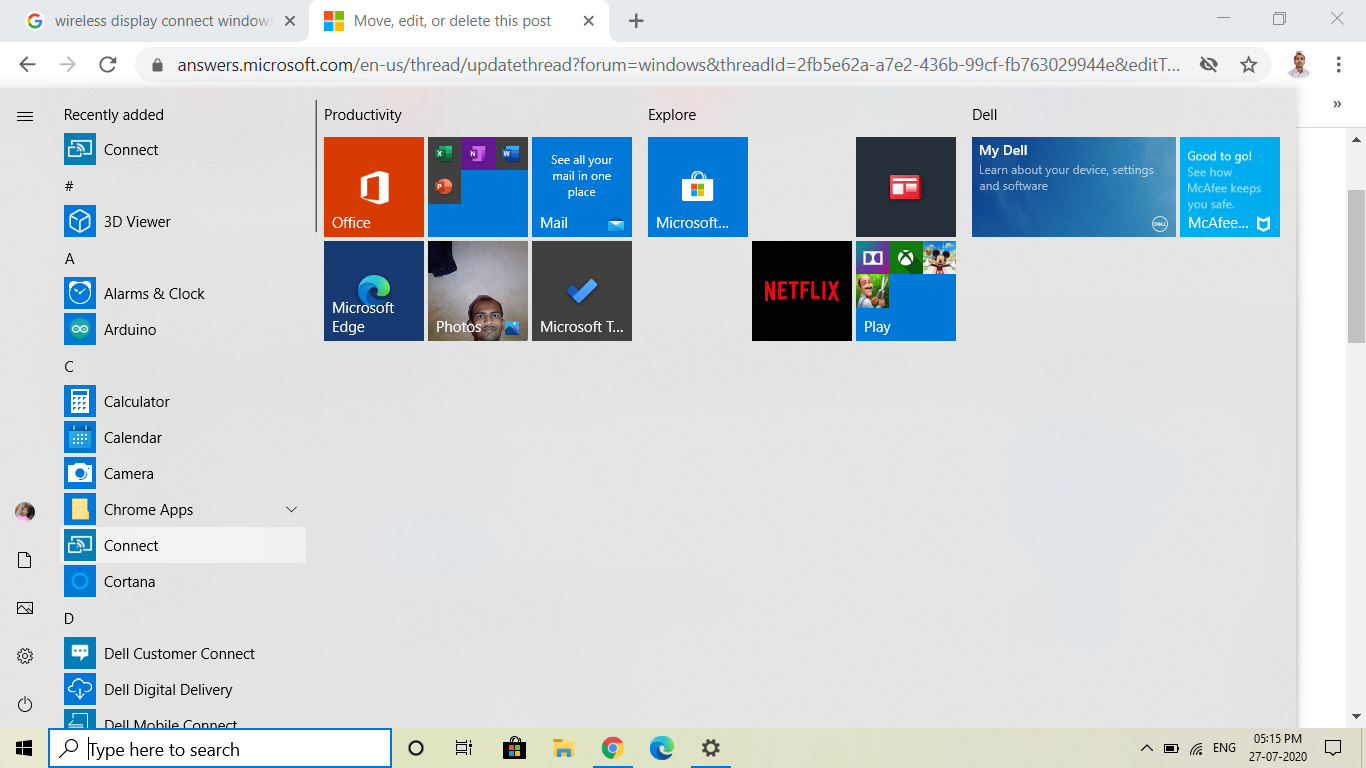The width and height of the screenshot is (1366, 768).
Task: Go back in Chrome
Action: point(27,64)
